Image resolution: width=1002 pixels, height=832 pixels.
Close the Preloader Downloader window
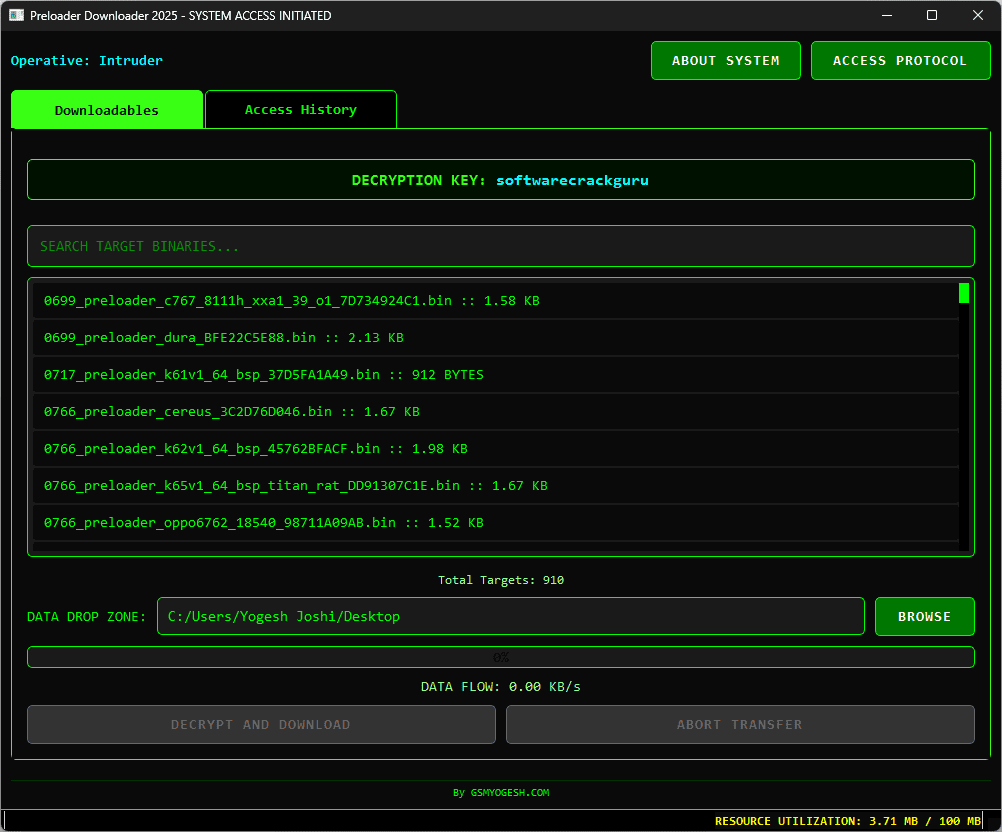coord(978,15)
